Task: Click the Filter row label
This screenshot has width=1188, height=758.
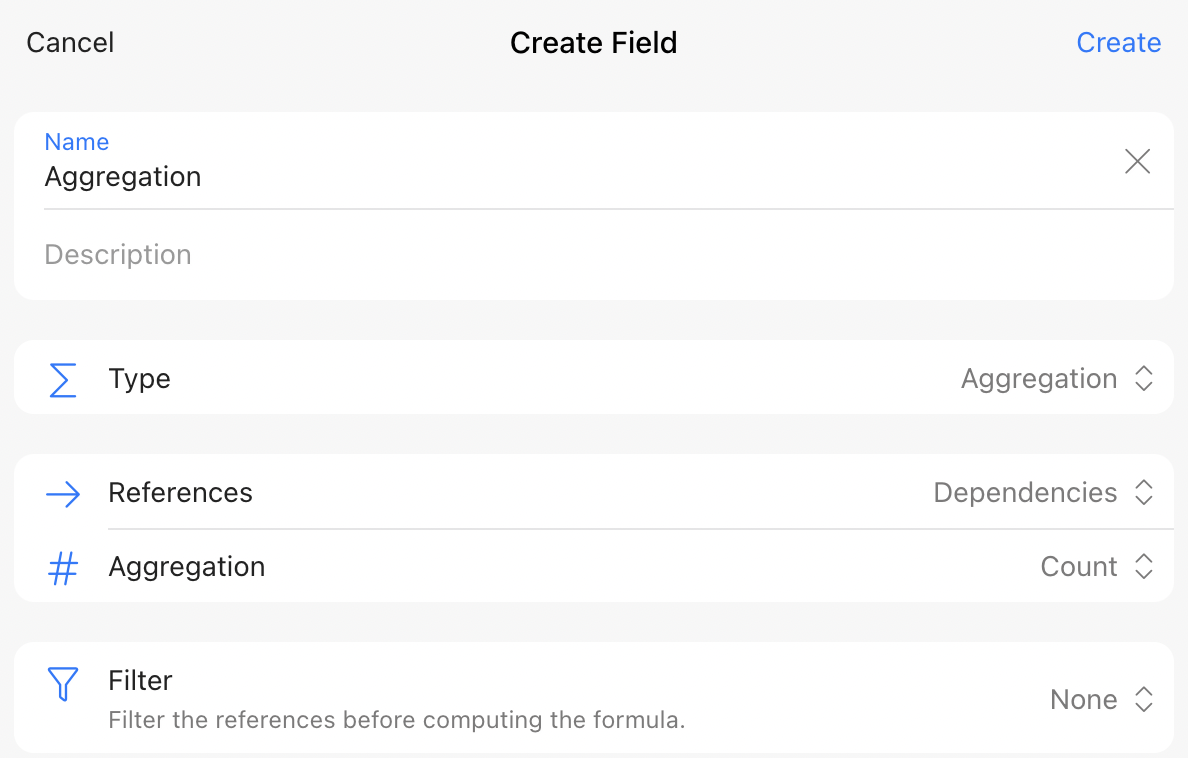Action: coord(141,681)
